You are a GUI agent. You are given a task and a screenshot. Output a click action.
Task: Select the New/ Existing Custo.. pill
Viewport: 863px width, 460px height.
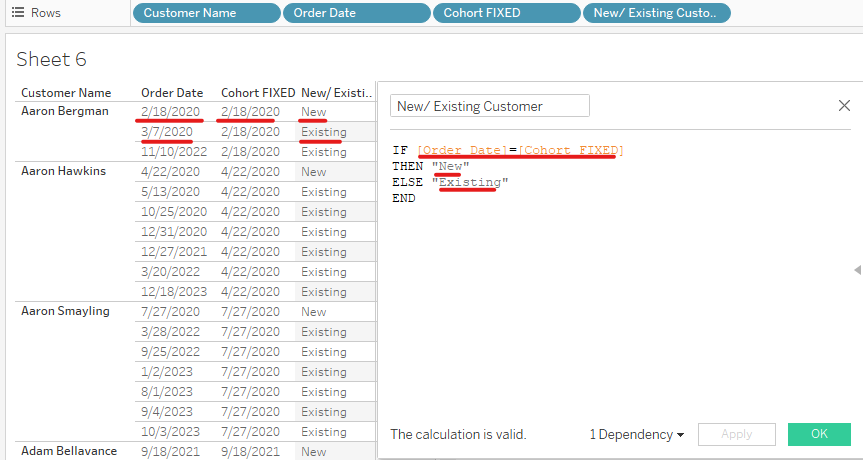tap(657, 13)
